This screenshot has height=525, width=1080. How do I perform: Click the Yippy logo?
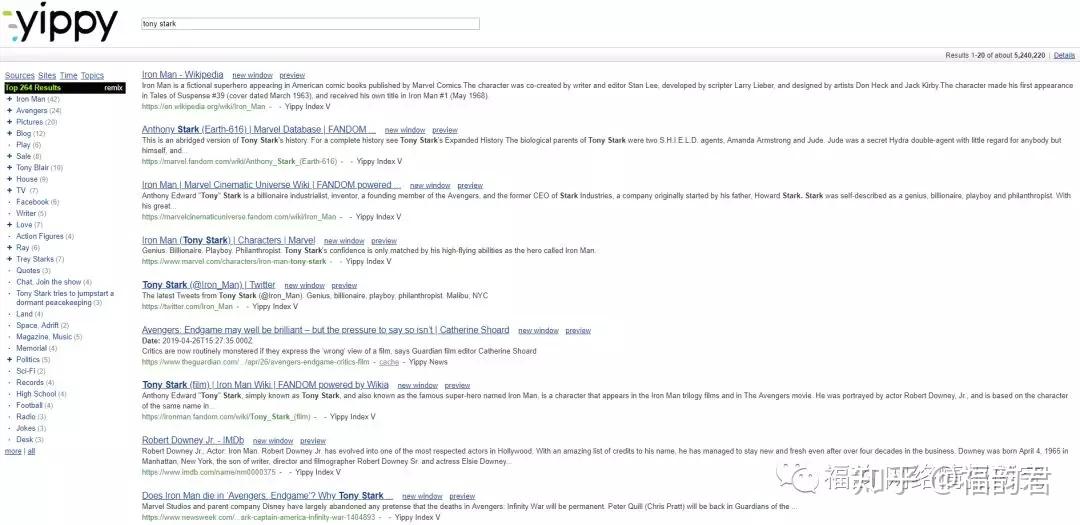(61, 23)
